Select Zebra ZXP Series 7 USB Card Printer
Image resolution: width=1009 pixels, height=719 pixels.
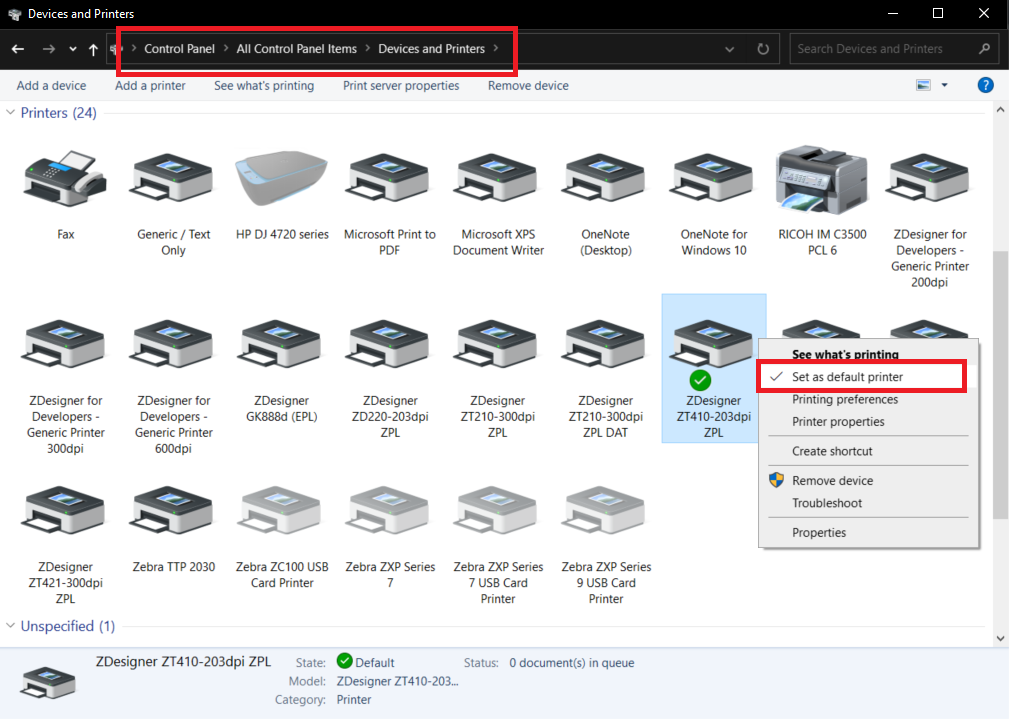pos(497,512)
